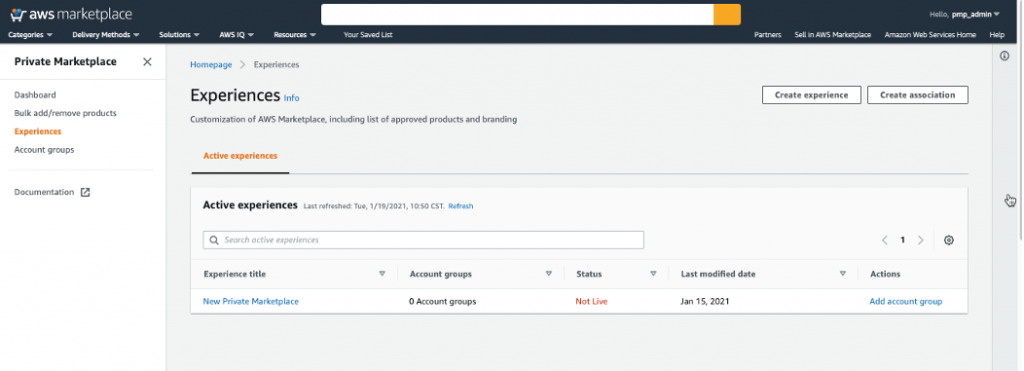1024x371 pixels.
Task: Expand the Categories dropdown
Action: pyautogui.click(x=30, y=35)
